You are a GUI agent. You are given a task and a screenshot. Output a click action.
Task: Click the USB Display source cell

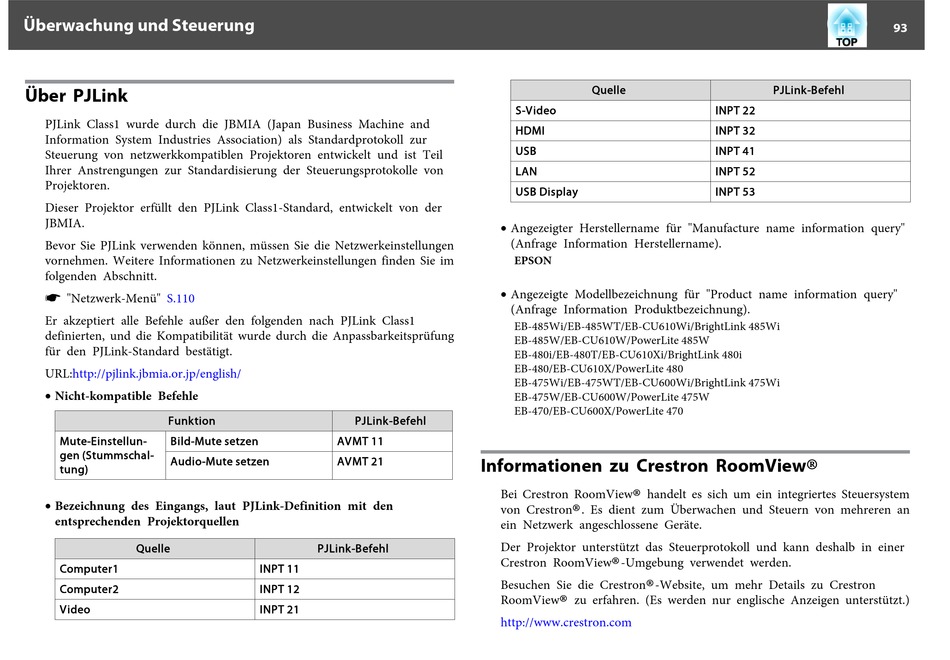(x=610, y=192)
